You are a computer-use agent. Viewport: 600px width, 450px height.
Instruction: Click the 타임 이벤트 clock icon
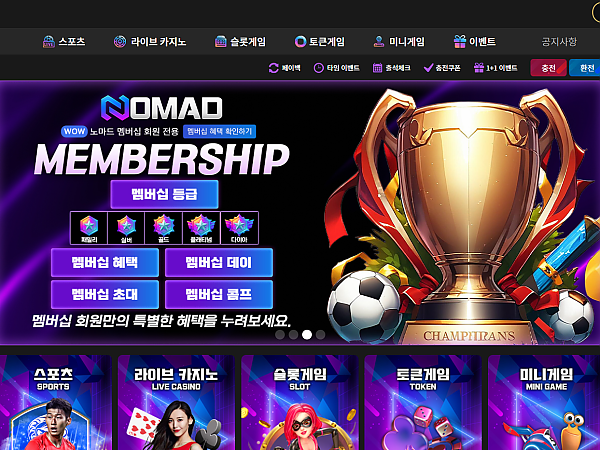click(x=318, y=68)
